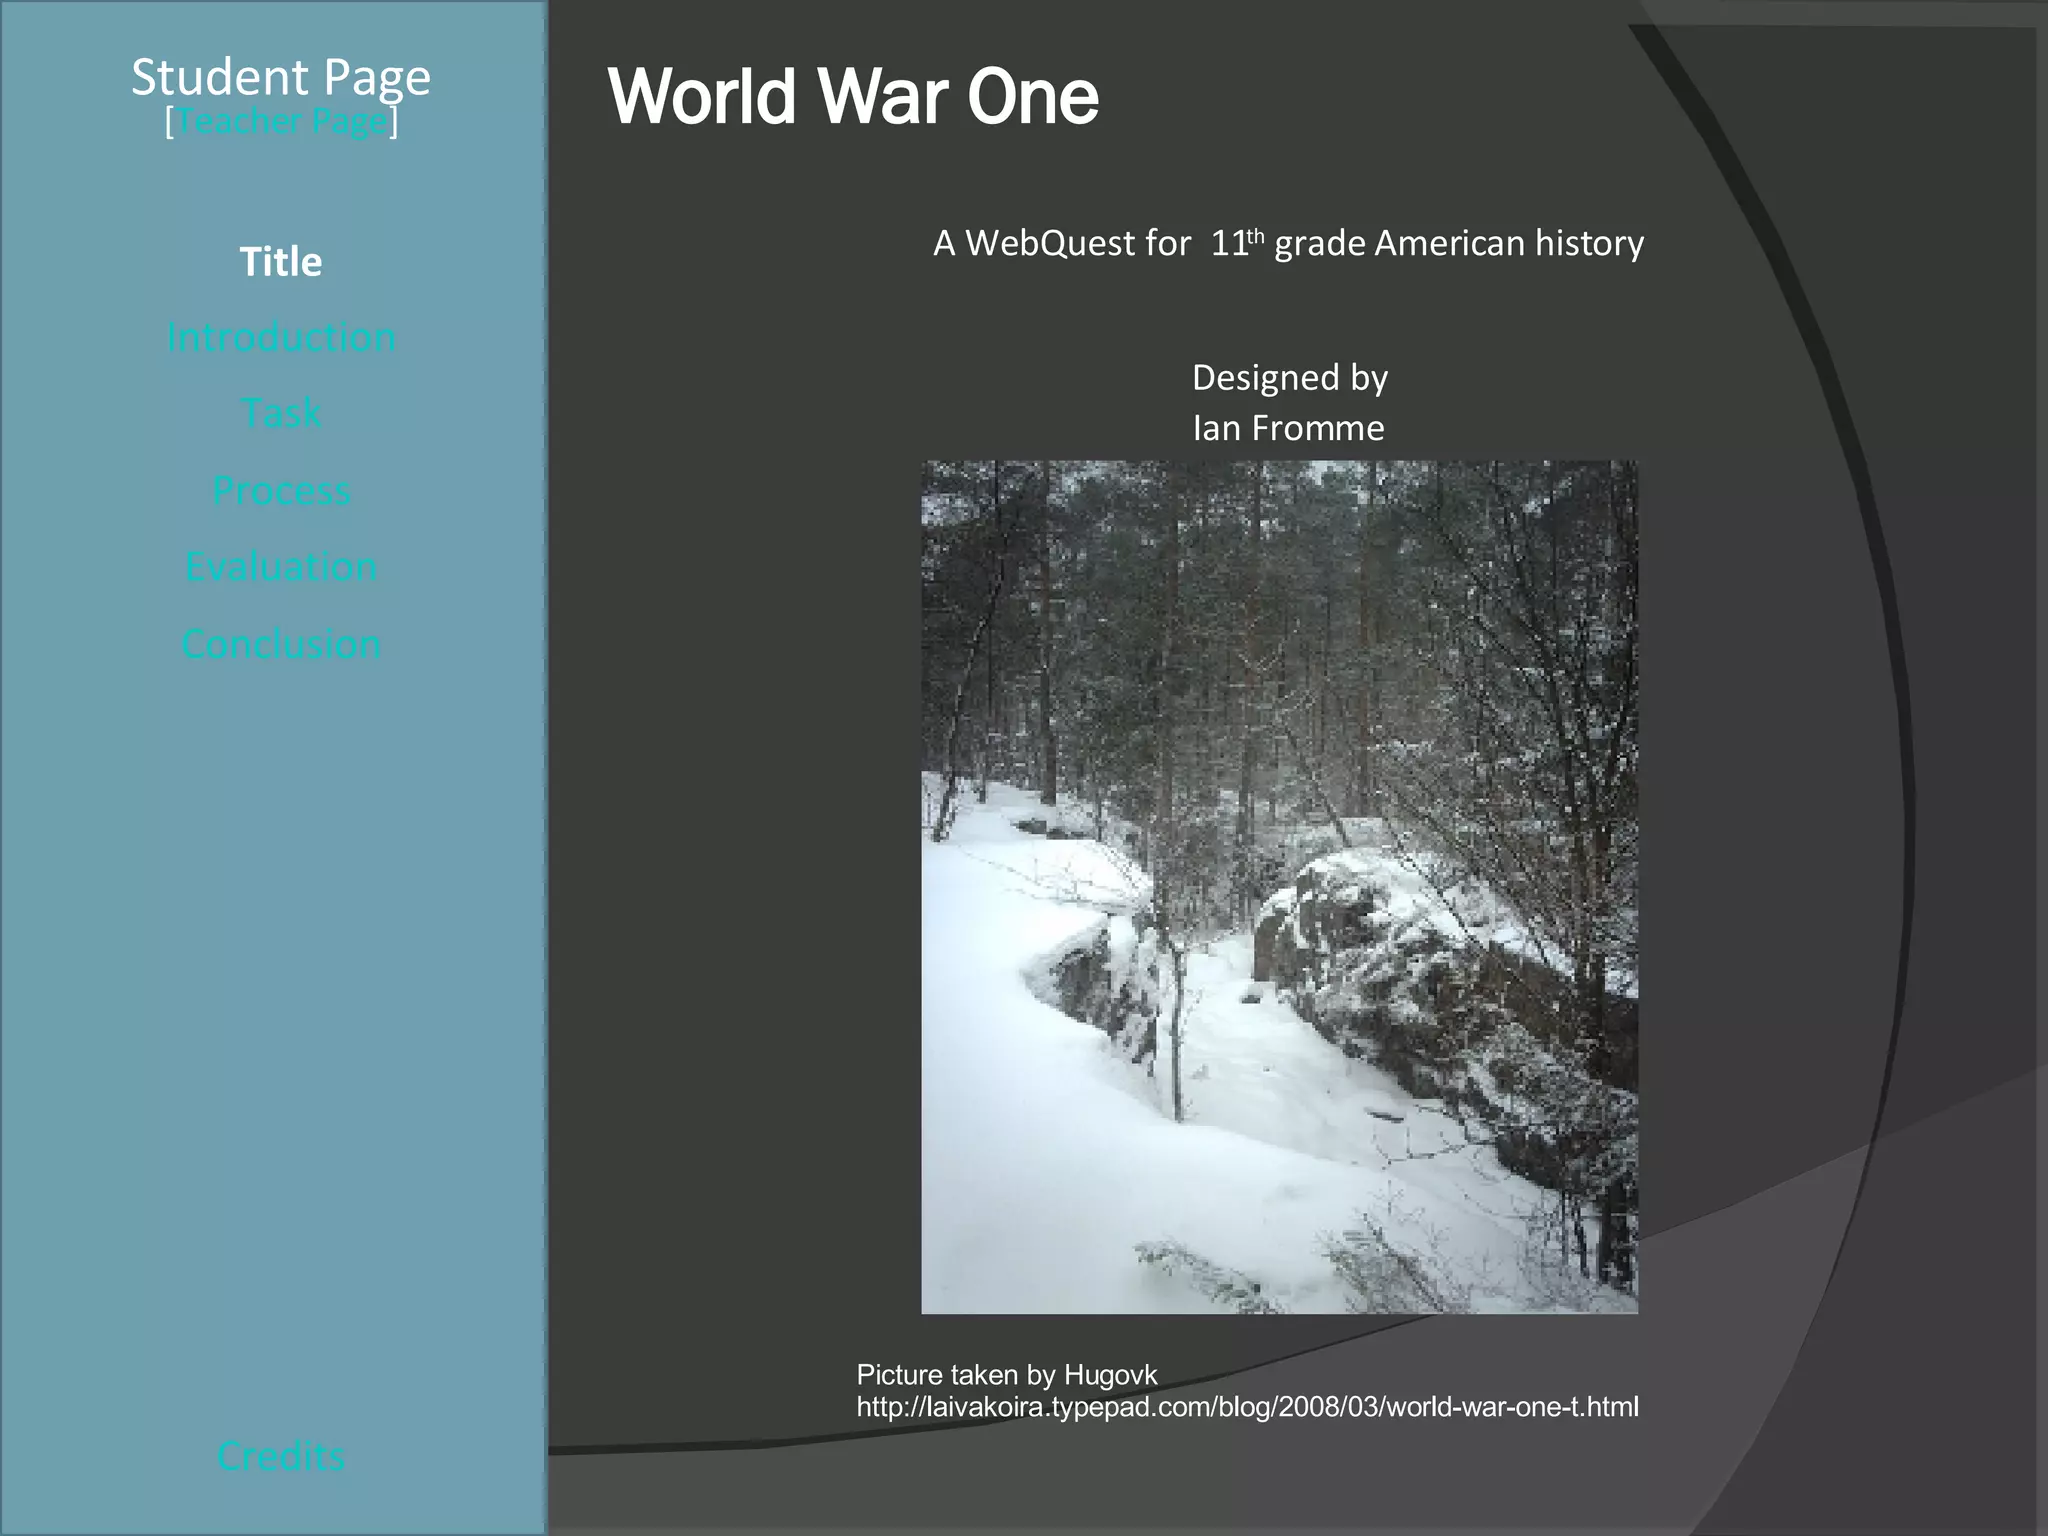The height and width of the screenshot is (1536, 2048).
Task: Click the author name Ian Fromme
Action: [x=1288, y=428]
